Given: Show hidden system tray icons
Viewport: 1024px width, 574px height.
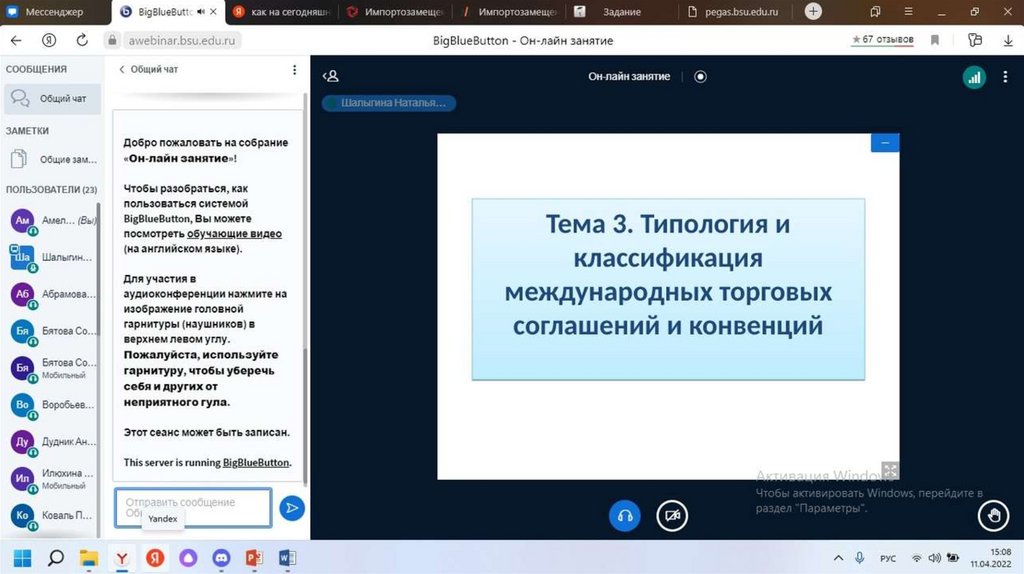Looking at the screenshot, I should [838, 558].
